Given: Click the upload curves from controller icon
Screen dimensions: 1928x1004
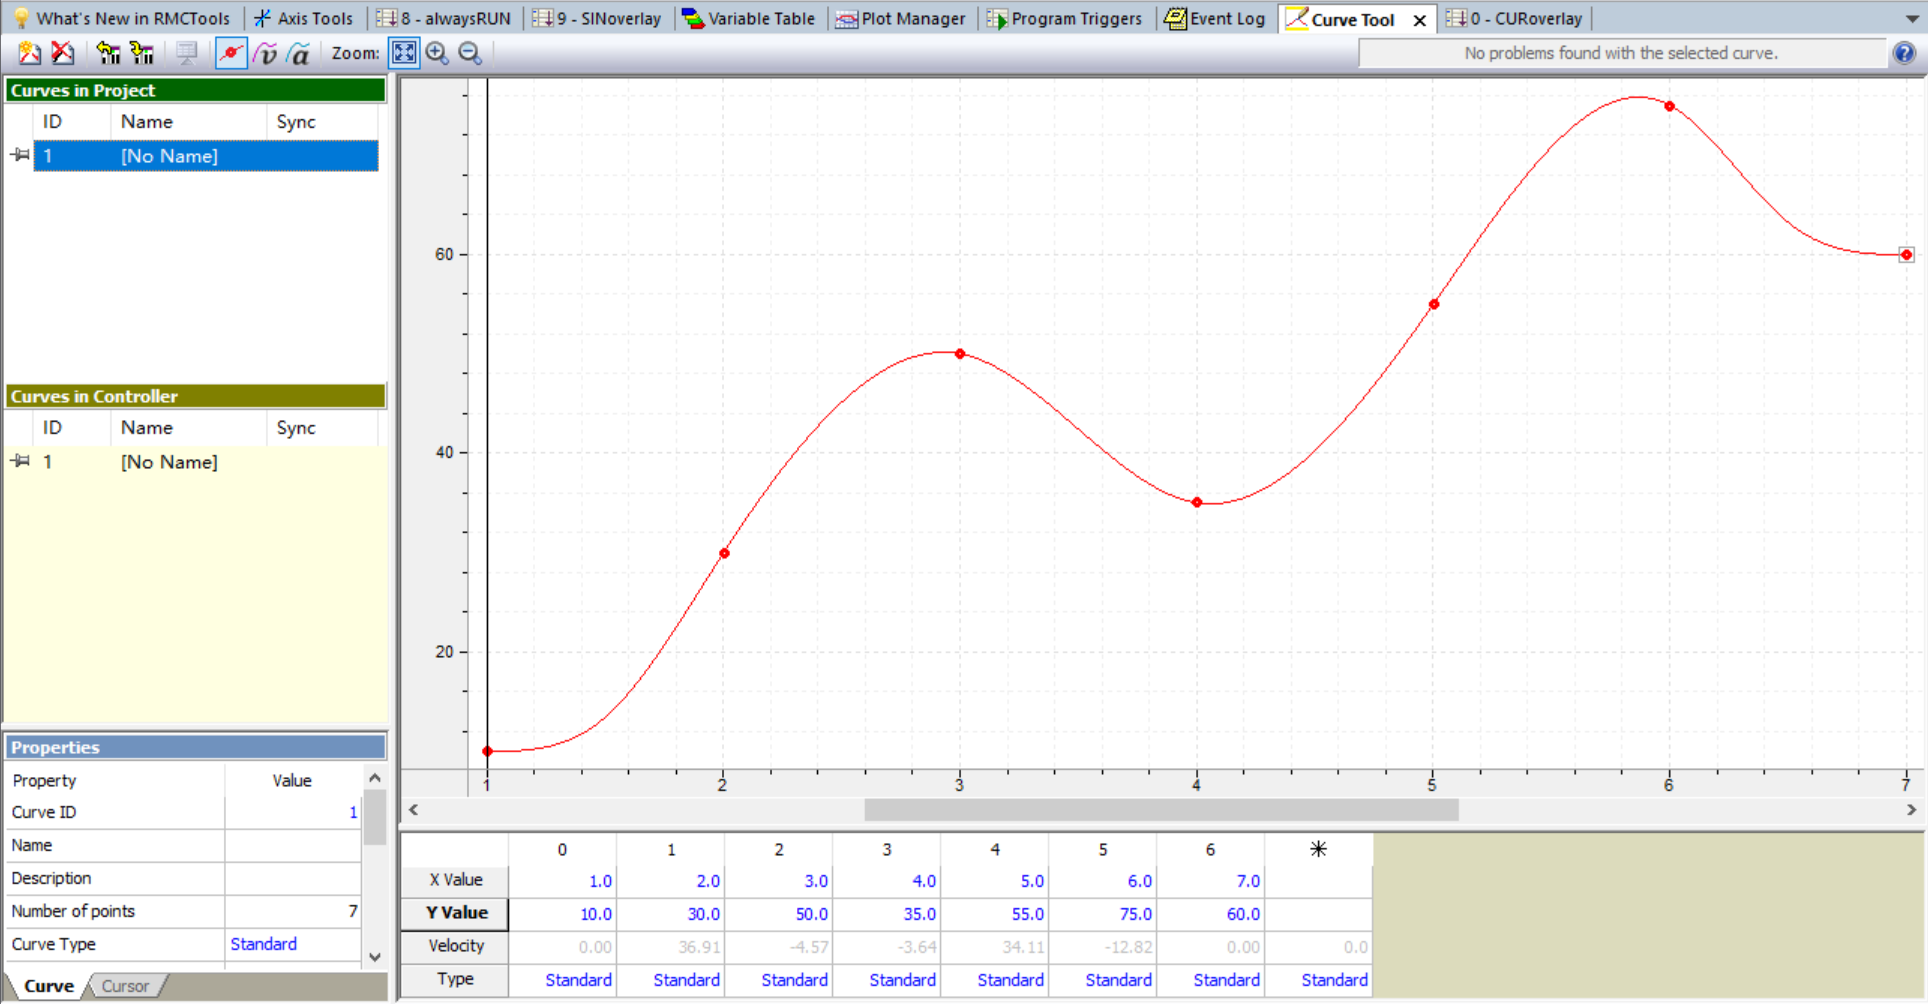Looking at the screenshot, I should (x=108, y=53).
